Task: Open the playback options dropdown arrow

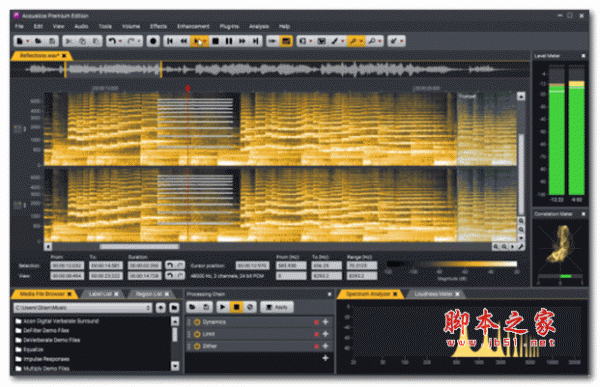Action: point(205,41)
